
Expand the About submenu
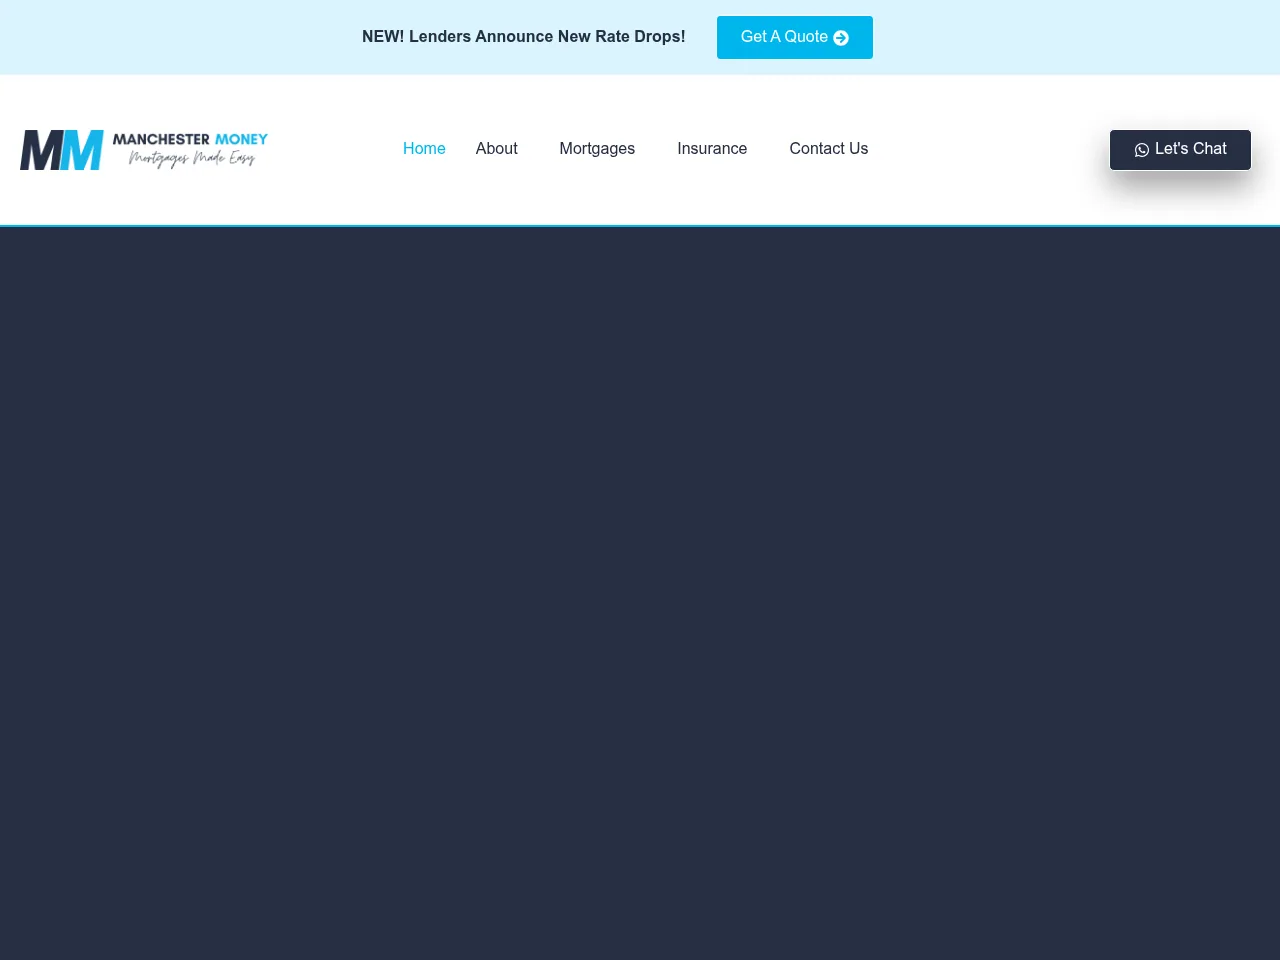tap(497, 148)
